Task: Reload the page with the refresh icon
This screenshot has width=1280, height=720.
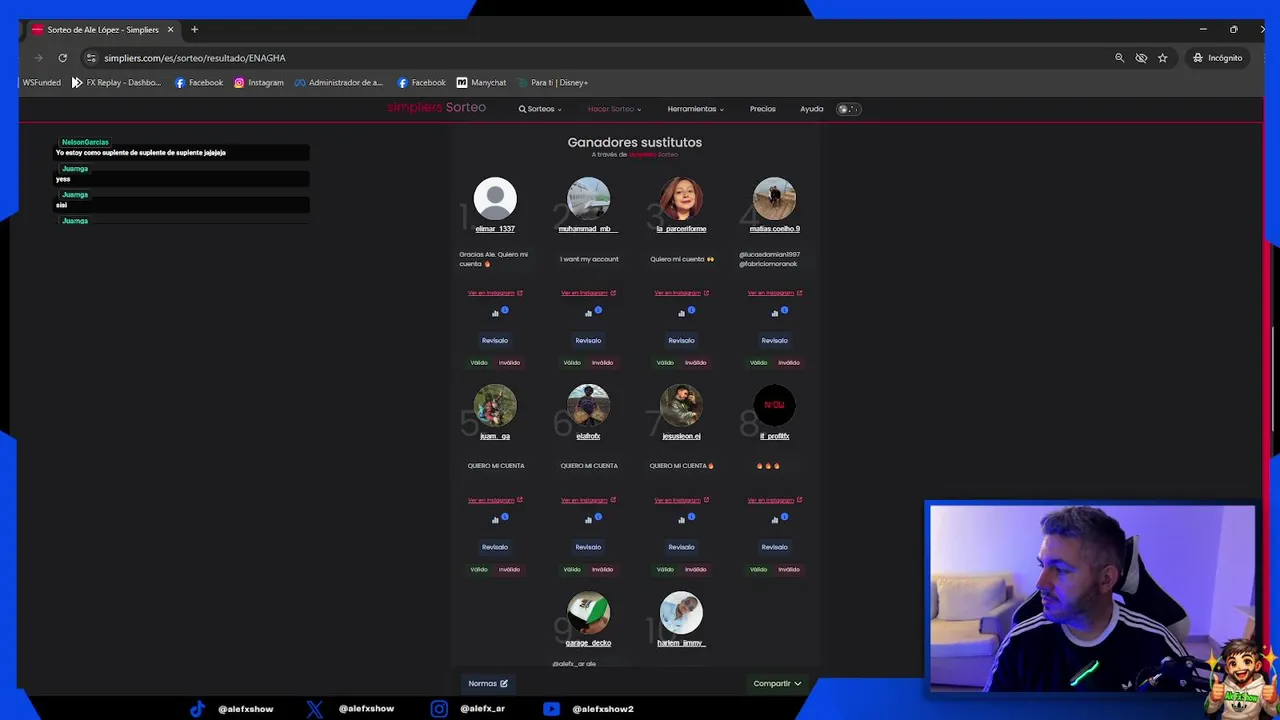Action: tap(62, 58)
